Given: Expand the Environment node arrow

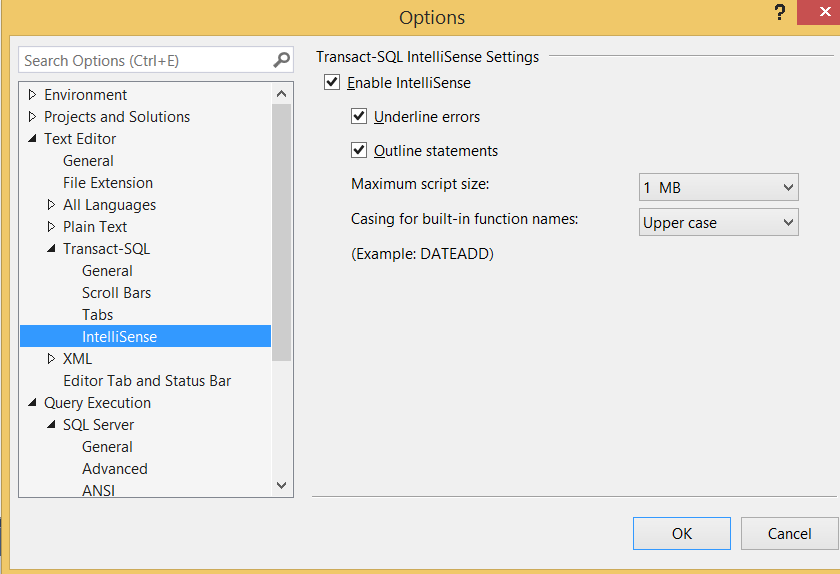Looking at the screenshot, I should [x=32, y=95].
